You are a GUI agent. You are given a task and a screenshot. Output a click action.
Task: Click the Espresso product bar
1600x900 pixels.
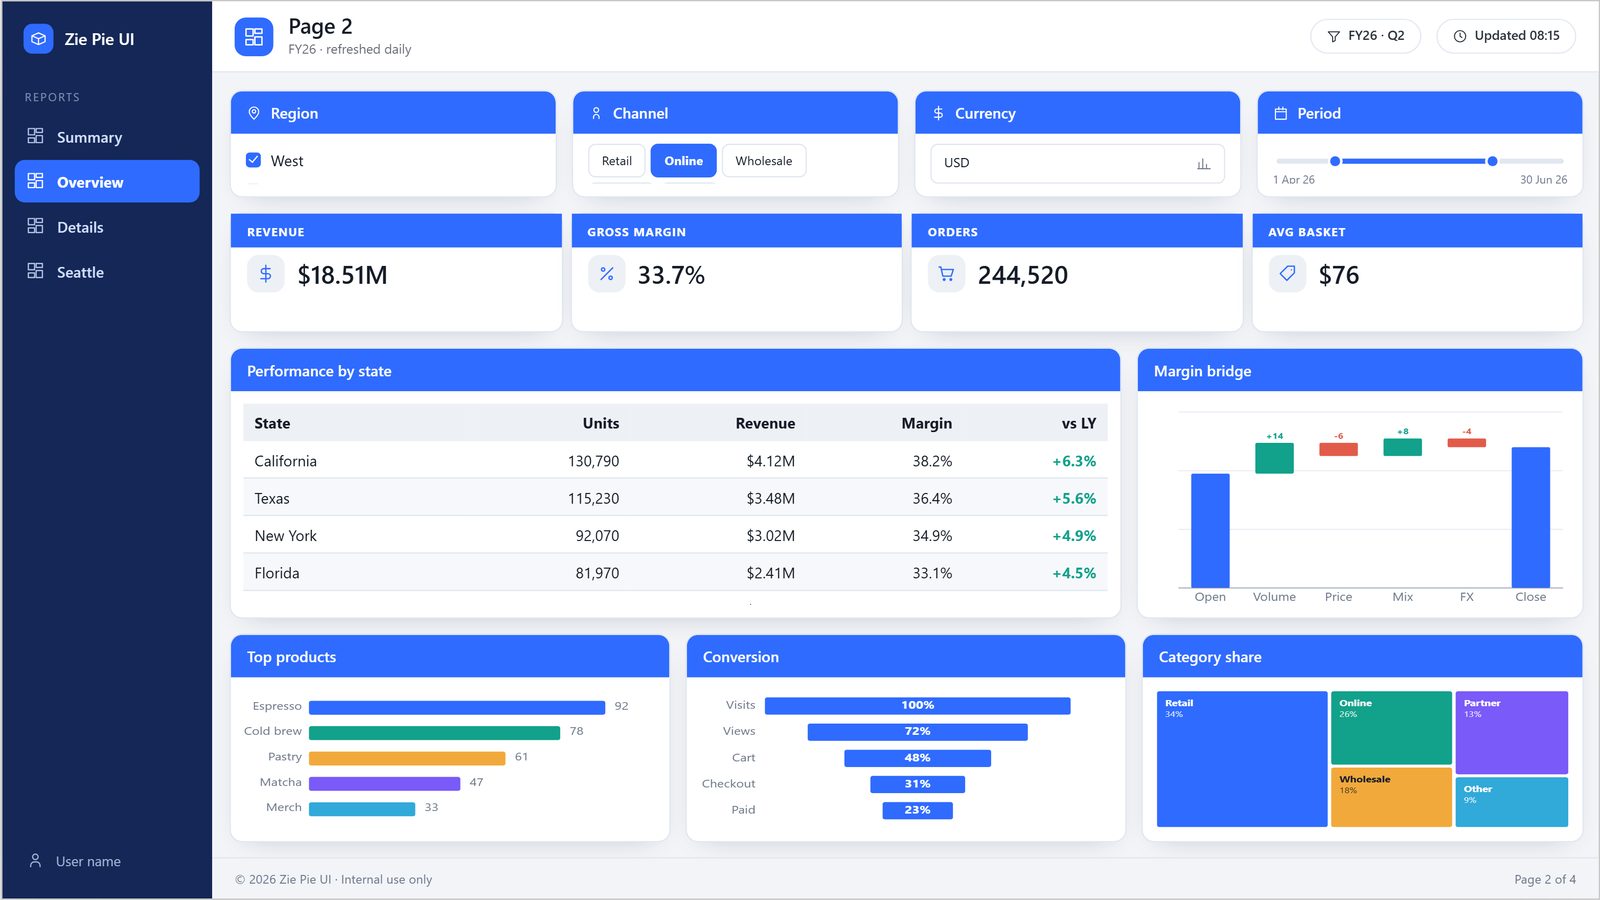tap(457, 707)
